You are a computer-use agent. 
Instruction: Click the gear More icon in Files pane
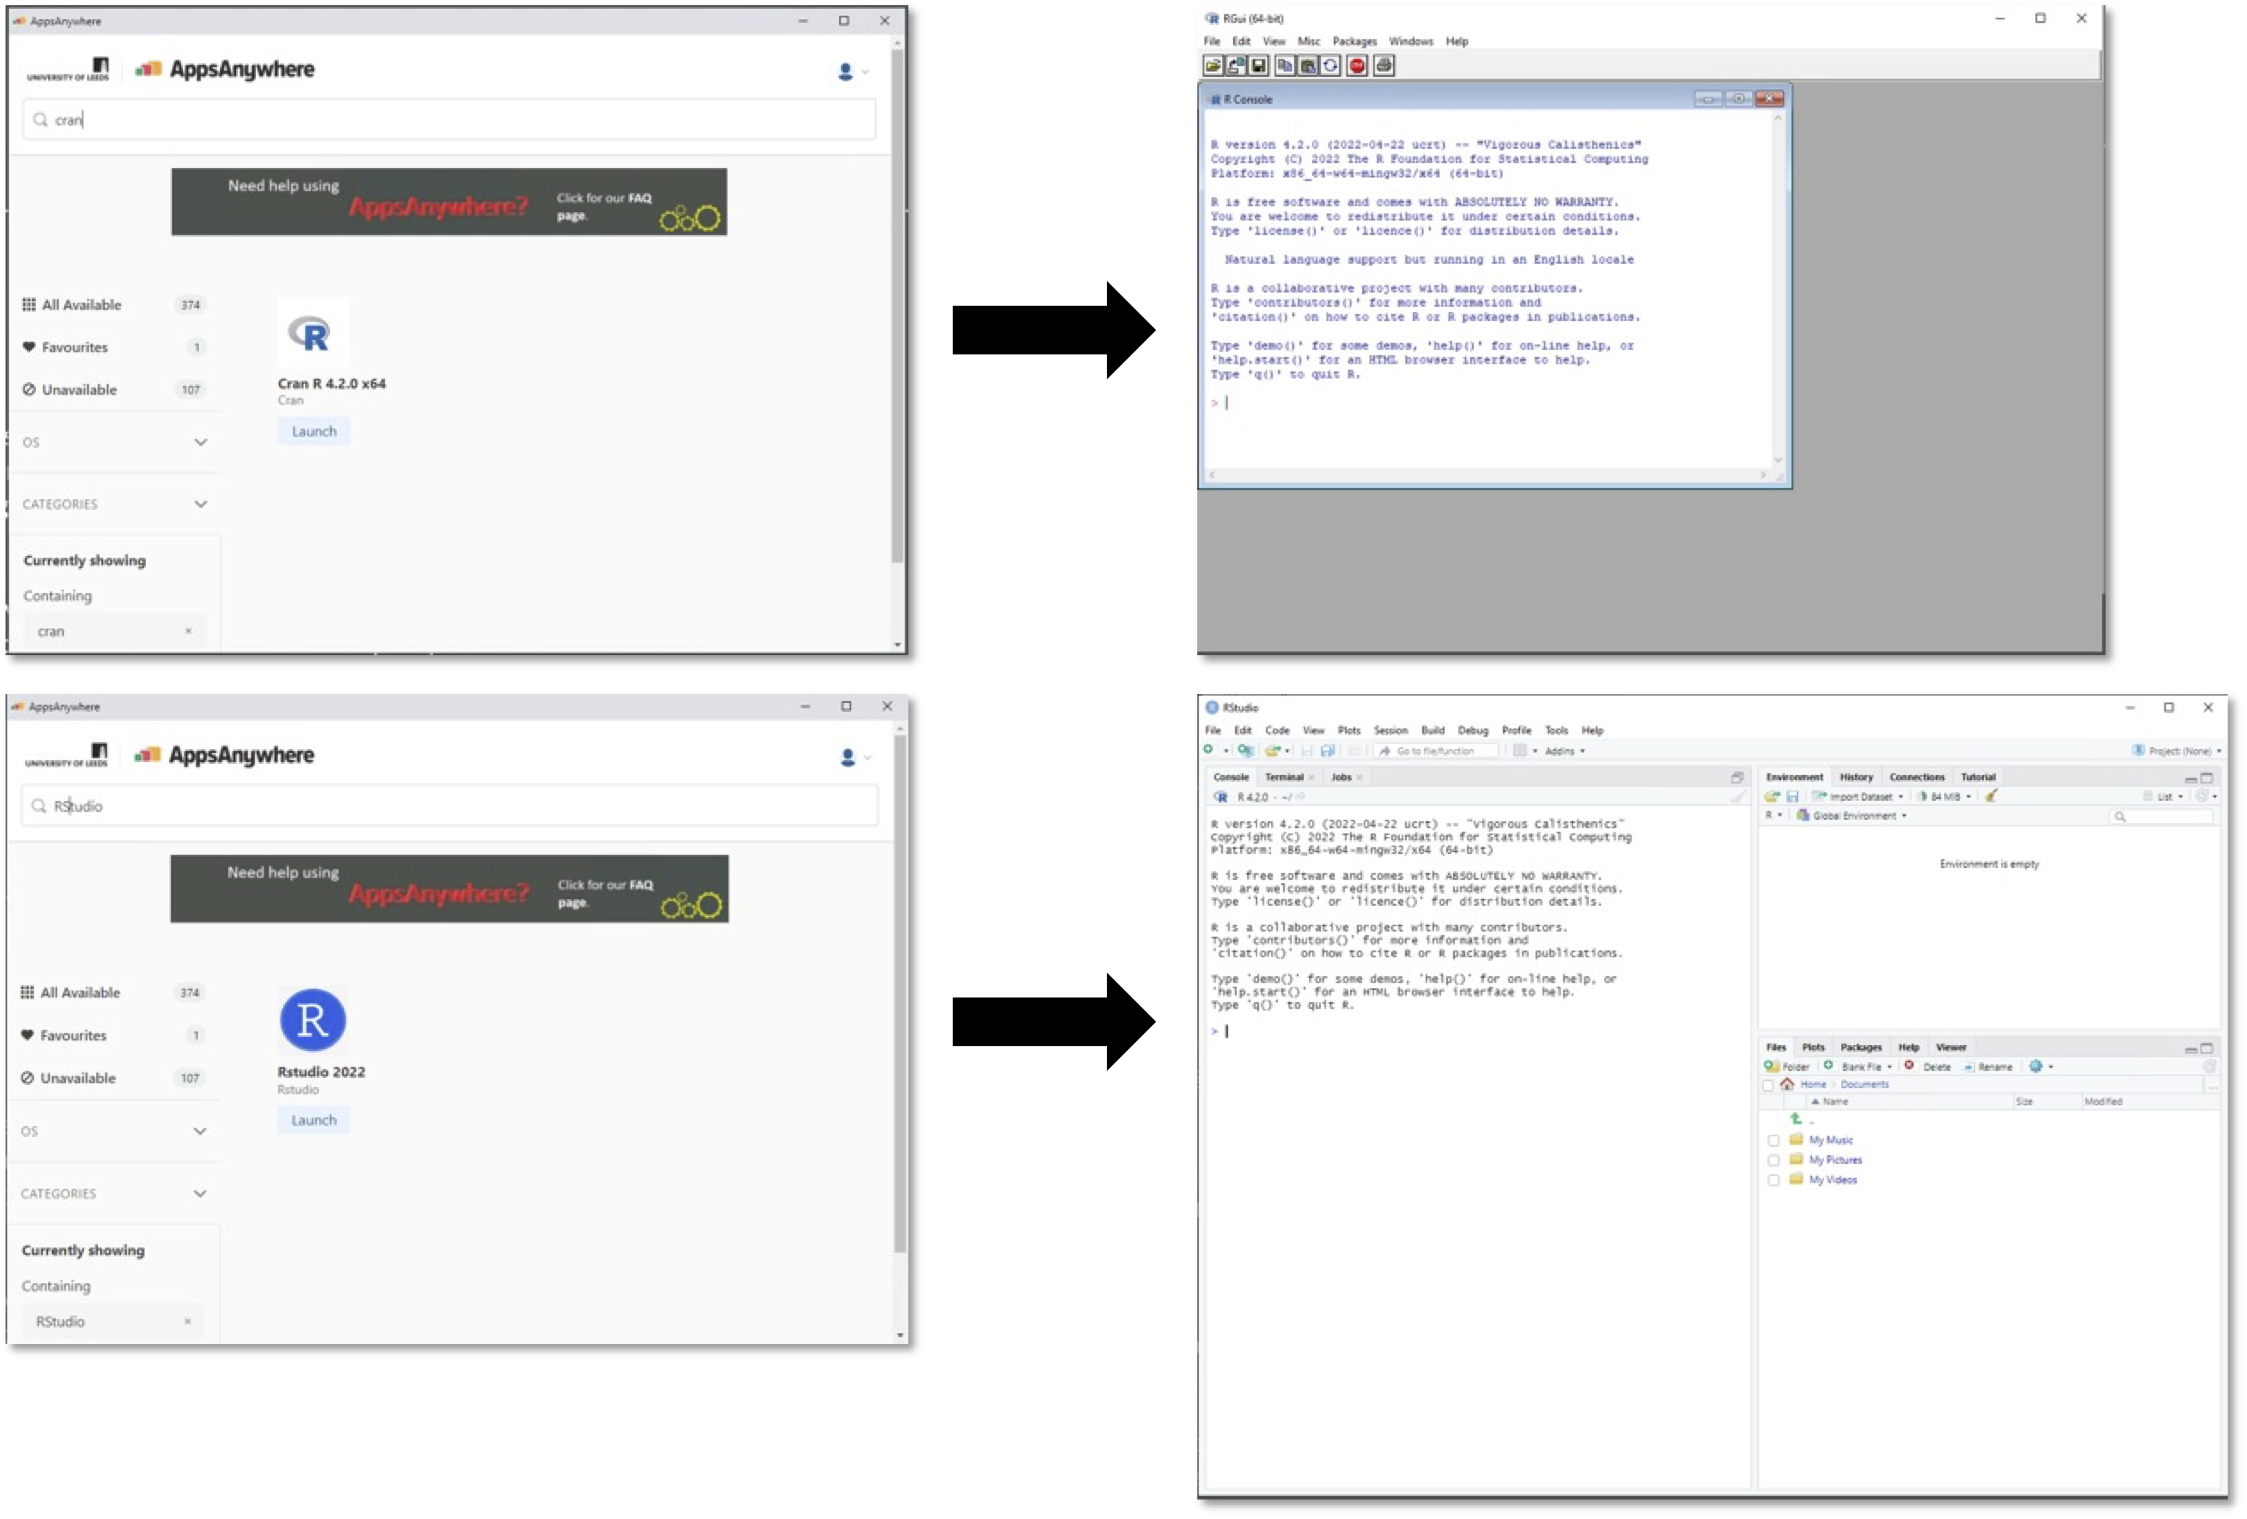click(2036, 1066)
